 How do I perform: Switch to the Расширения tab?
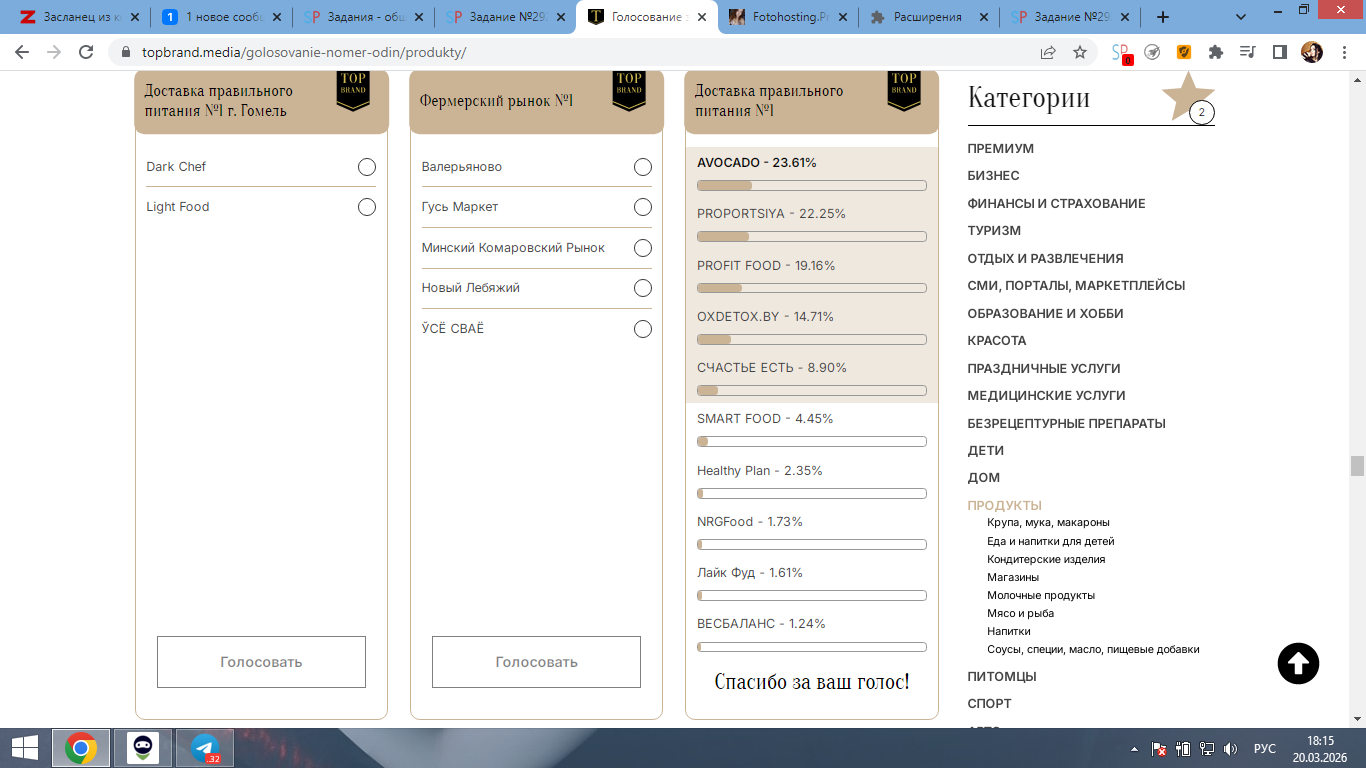930,17
